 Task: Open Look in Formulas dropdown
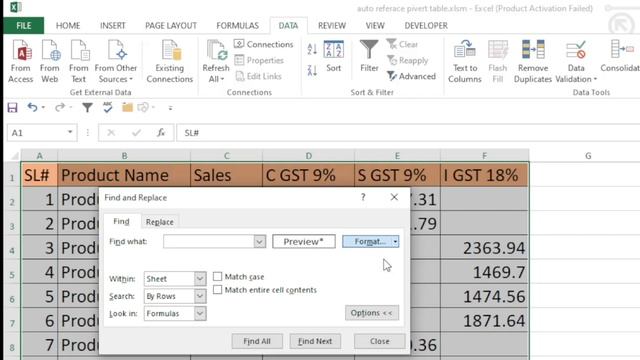(x=200, y=313)
